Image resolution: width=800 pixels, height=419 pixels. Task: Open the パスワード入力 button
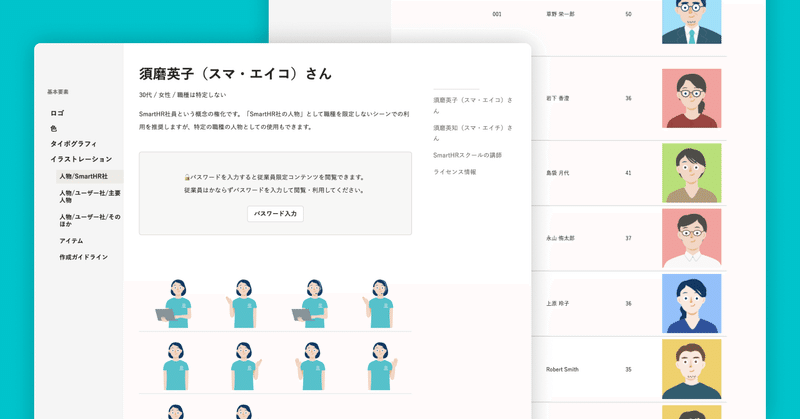276,214
